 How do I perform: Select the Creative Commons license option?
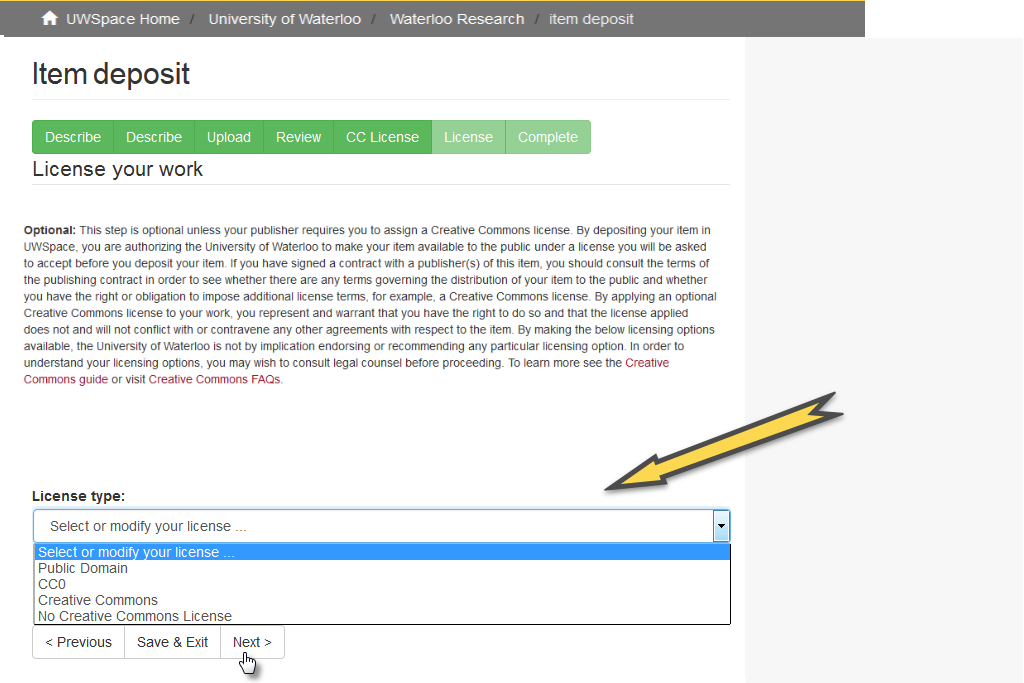(97, 599)
